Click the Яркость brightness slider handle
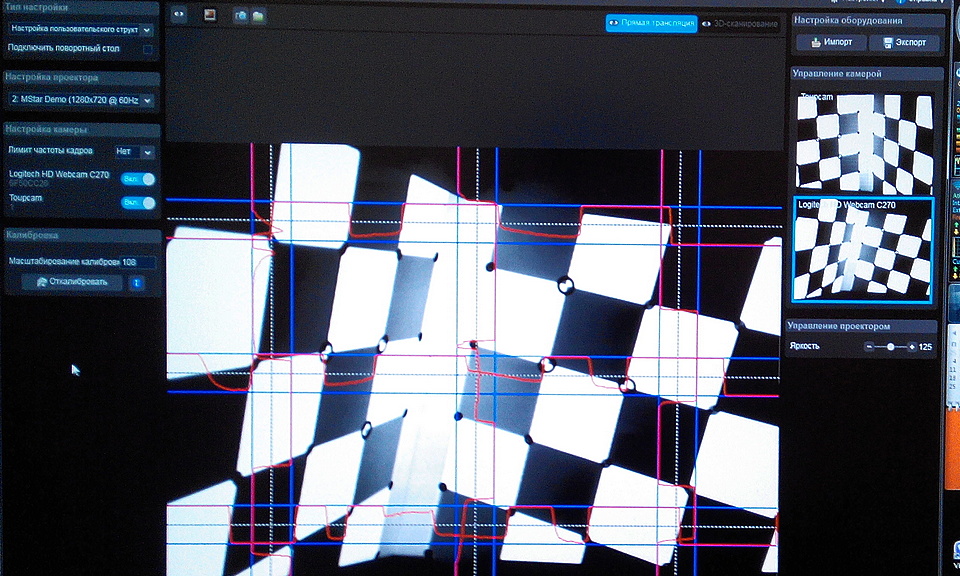 point(890,346)
